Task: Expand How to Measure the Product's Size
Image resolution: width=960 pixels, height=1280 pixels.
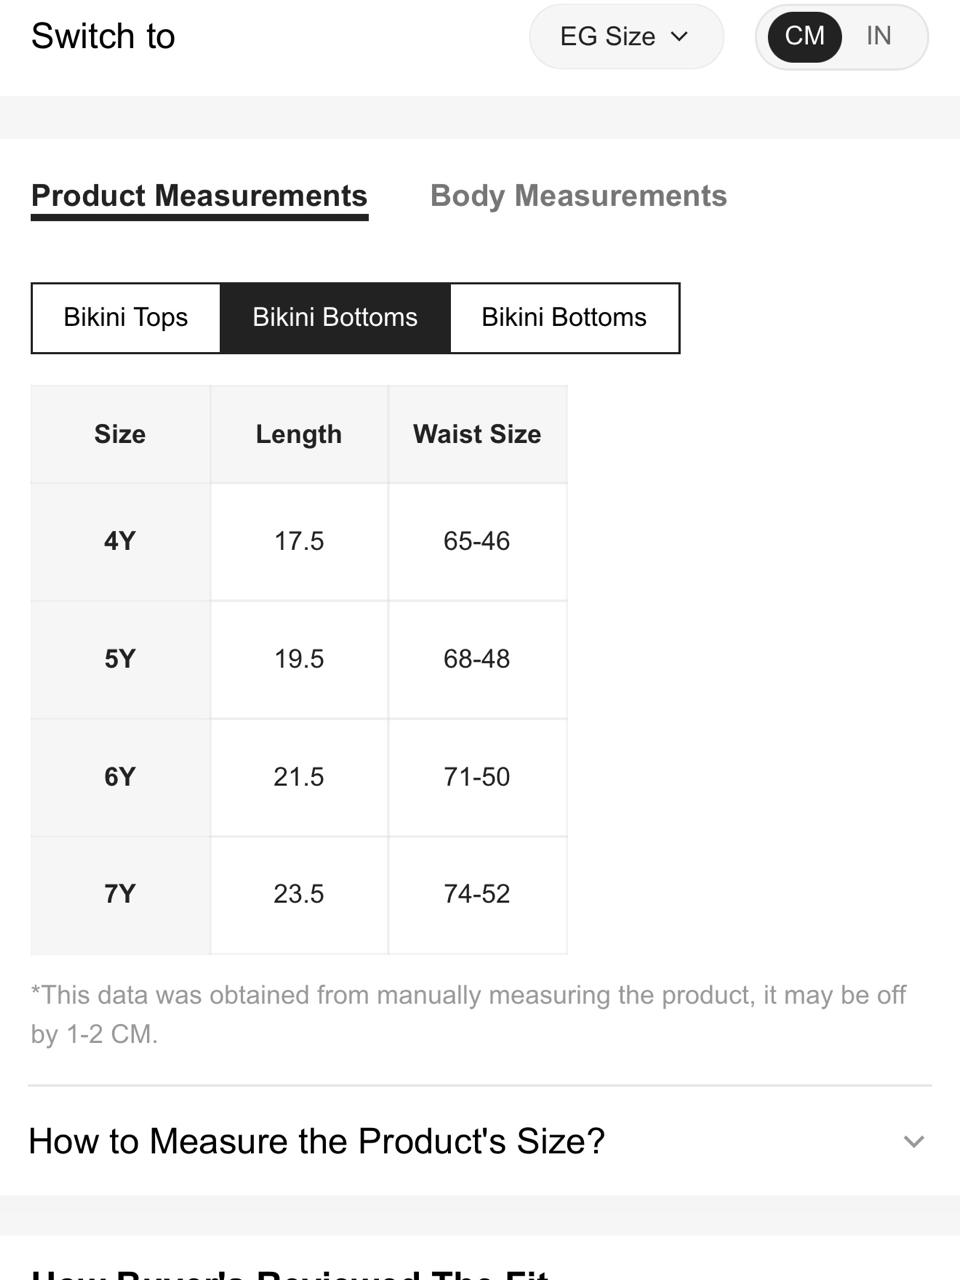Action: (480, 1141)
